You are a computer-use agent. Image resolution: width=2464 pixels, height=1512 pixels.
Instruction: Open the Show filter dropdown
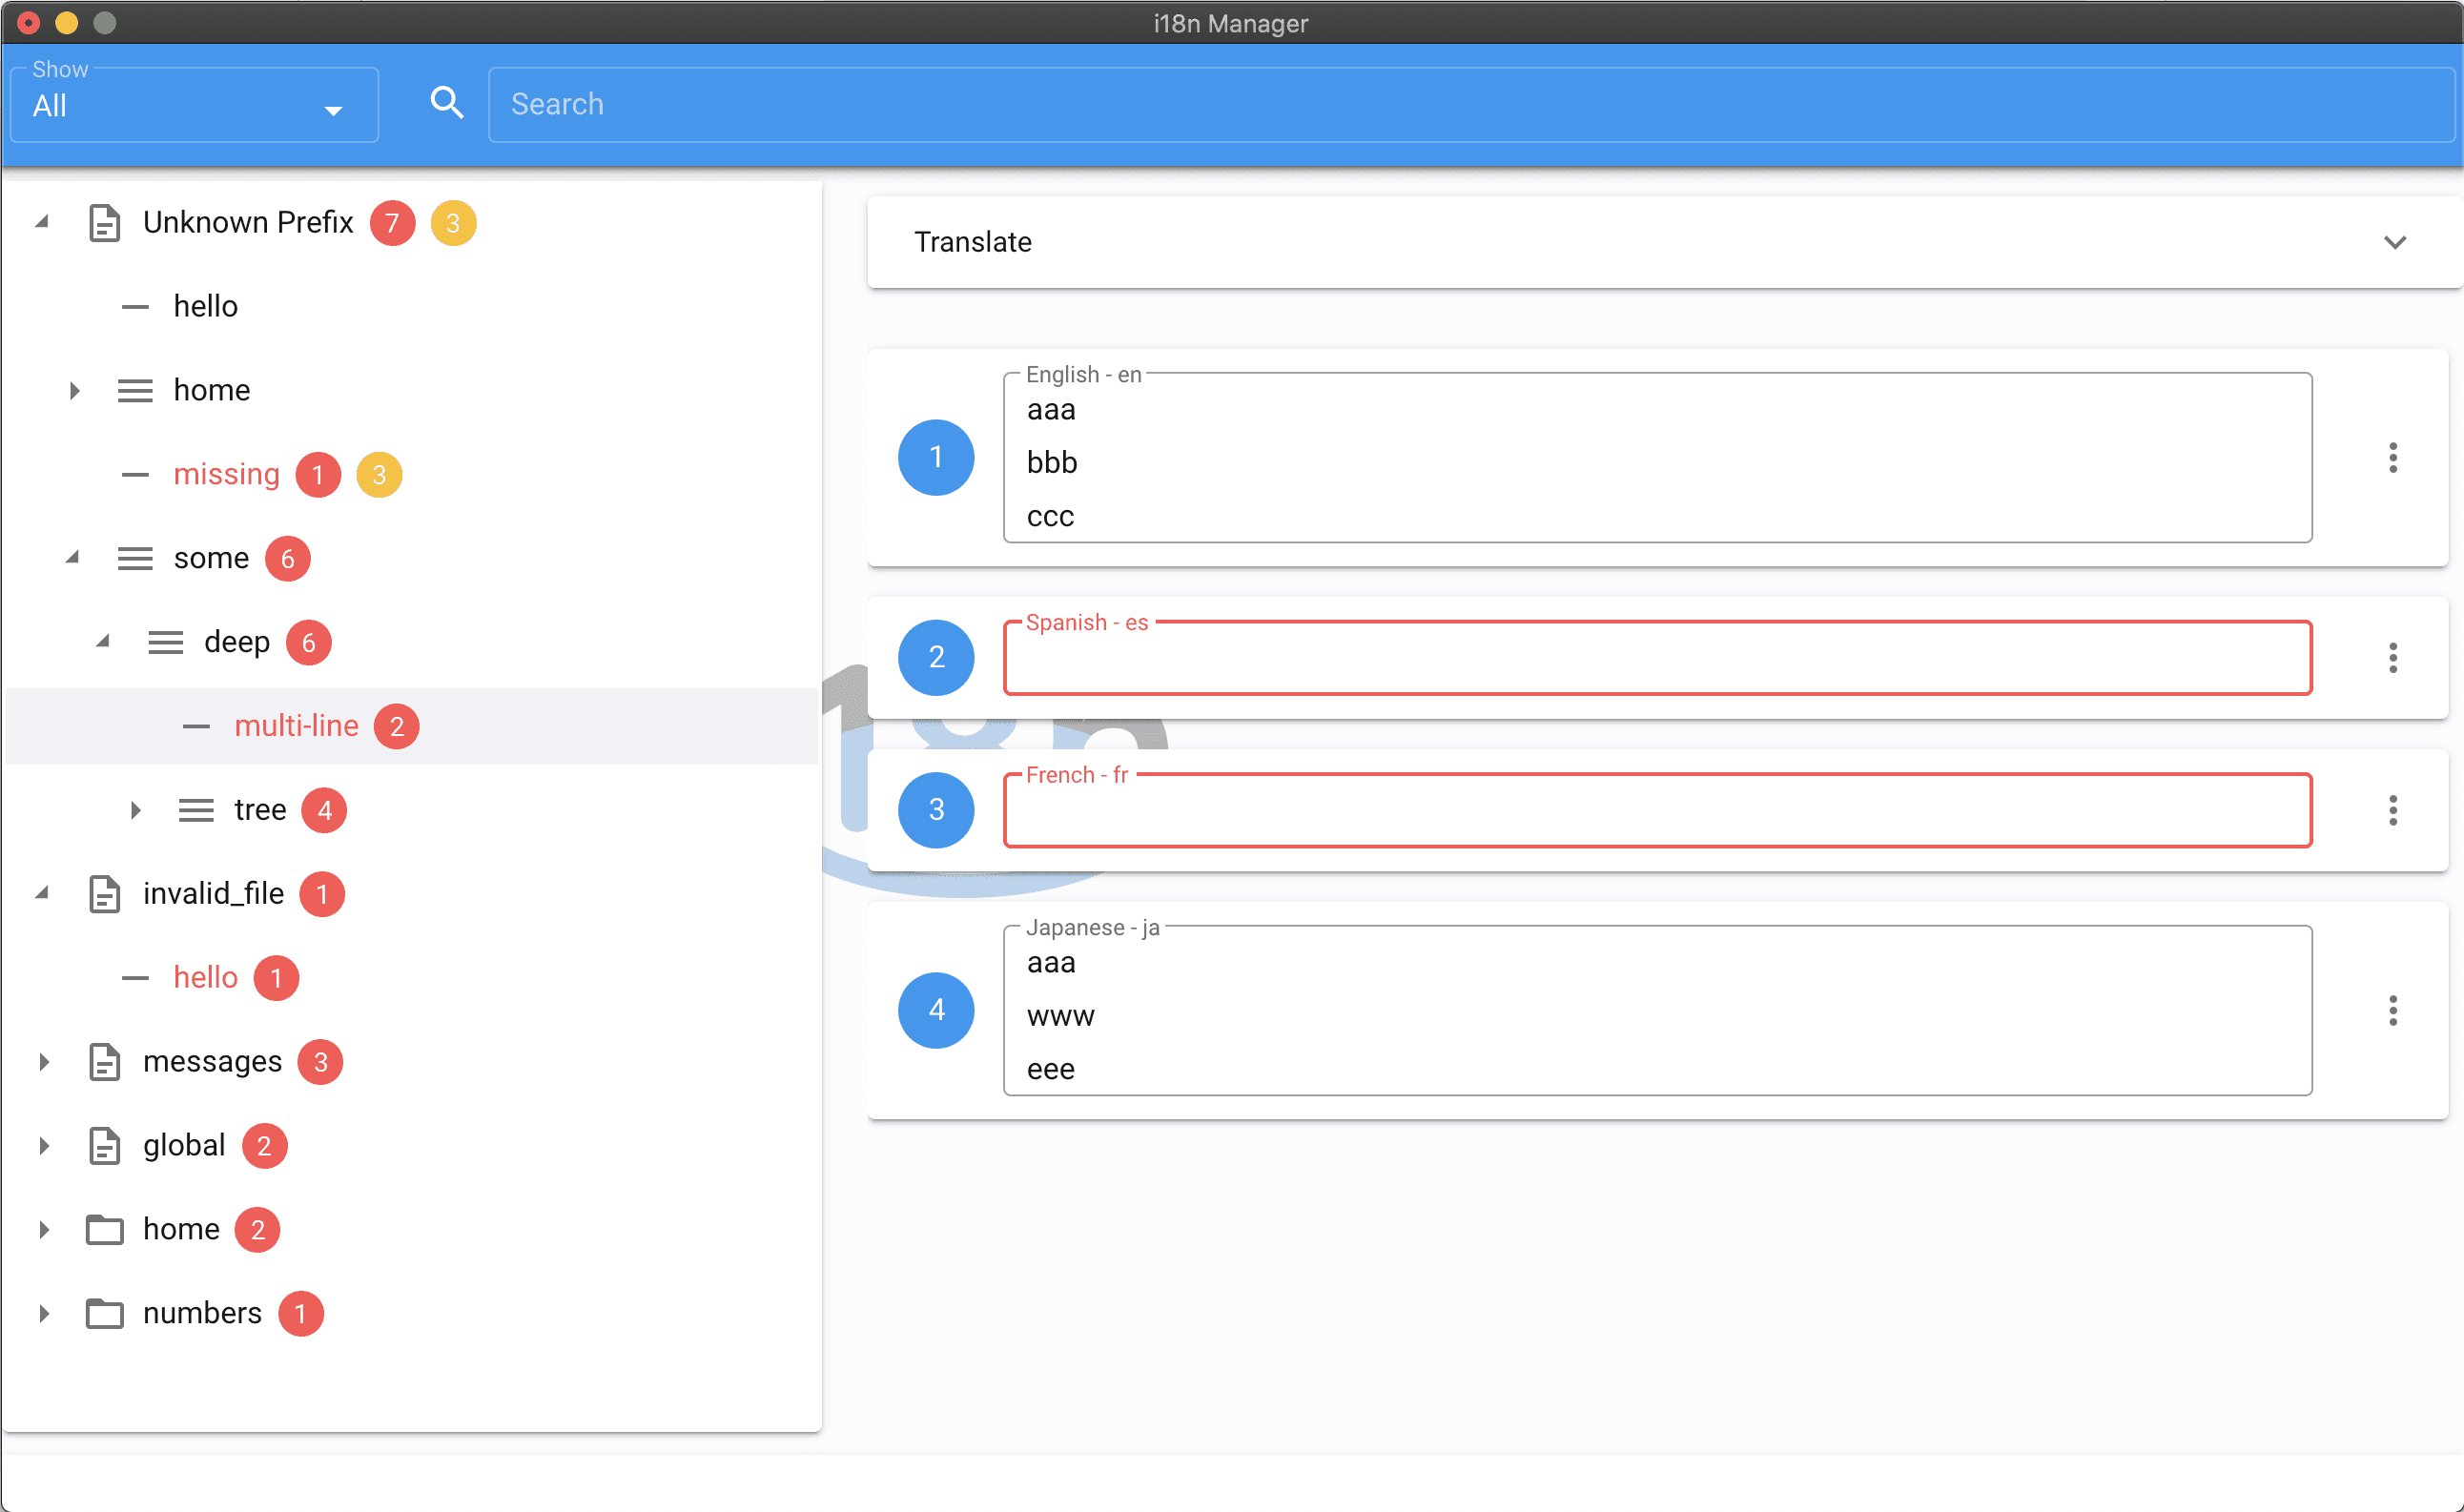click(194, 106)
